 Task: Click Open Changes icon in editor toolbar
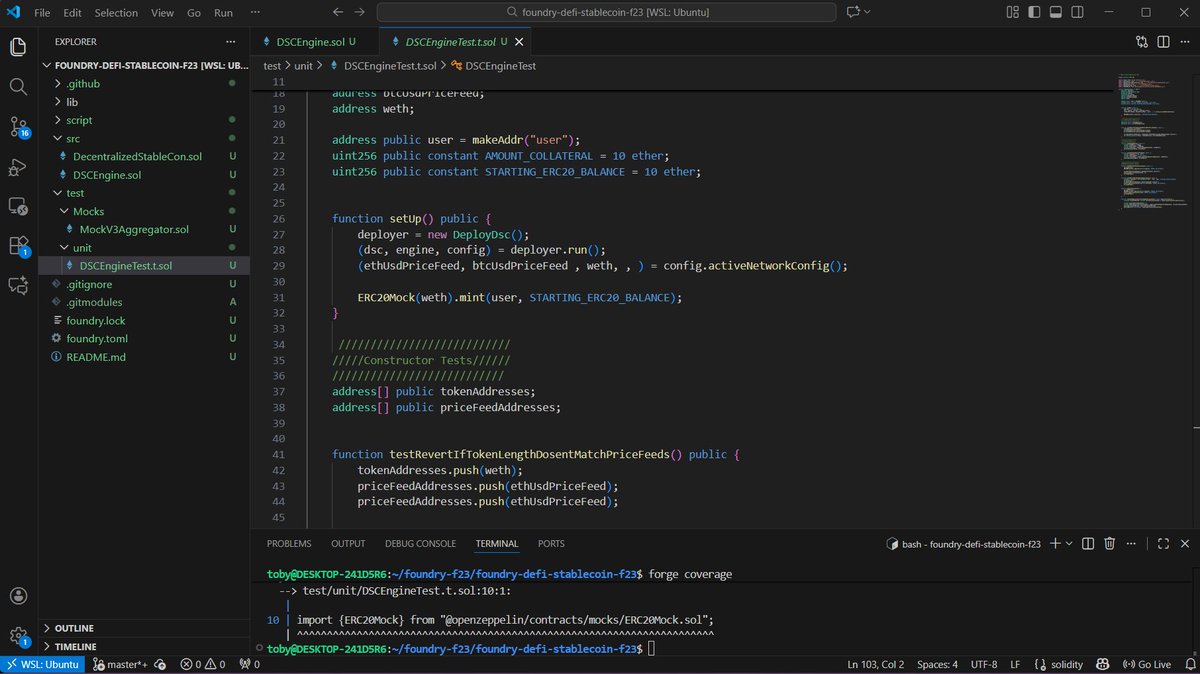1142,42
